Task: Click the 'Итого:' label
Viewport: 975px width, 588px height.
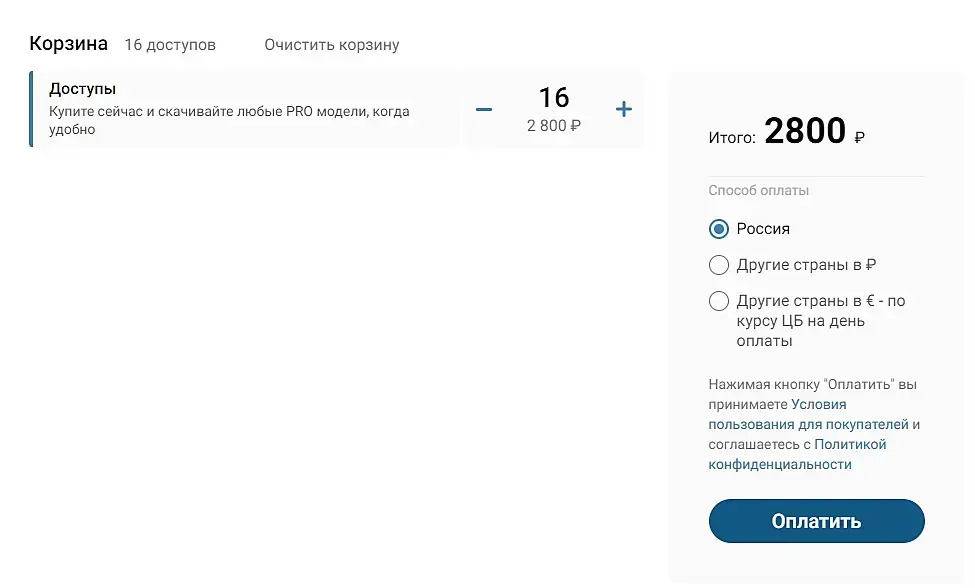Action: [732, 138]
